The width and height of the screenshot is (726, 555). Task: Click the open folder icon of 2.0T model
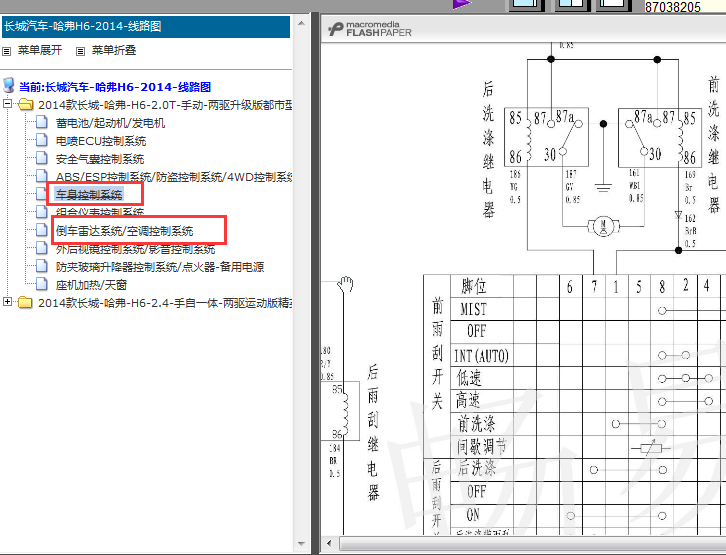[25, 105]
